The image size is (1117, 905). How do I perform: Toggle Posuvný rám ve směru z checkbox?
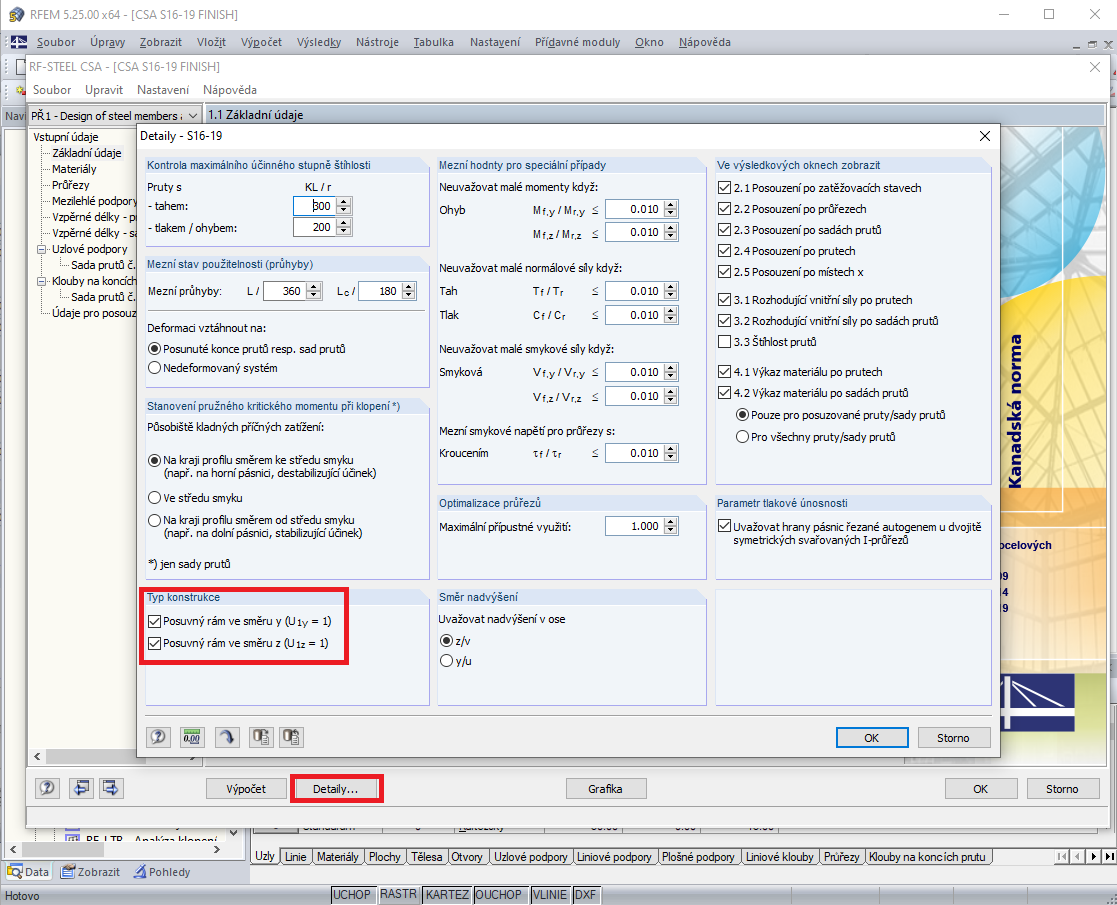tap(154, 643)
